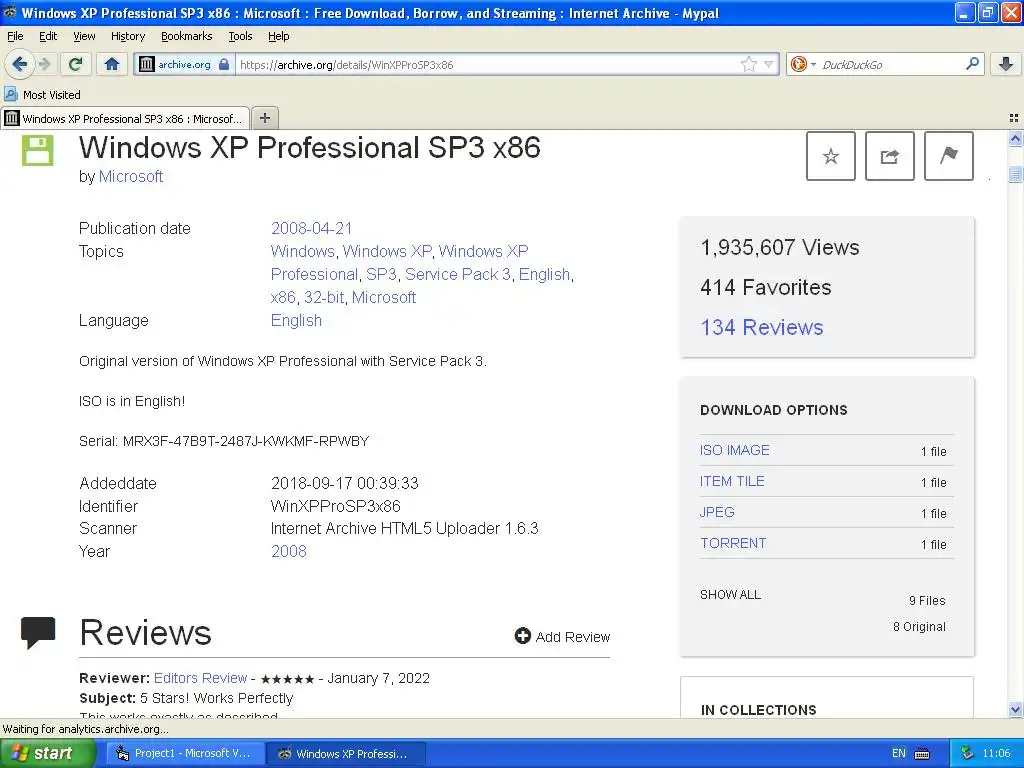Select the serial key text line
The height and width of the screenshot is (768, 1024).
click(x=224, y=441)
